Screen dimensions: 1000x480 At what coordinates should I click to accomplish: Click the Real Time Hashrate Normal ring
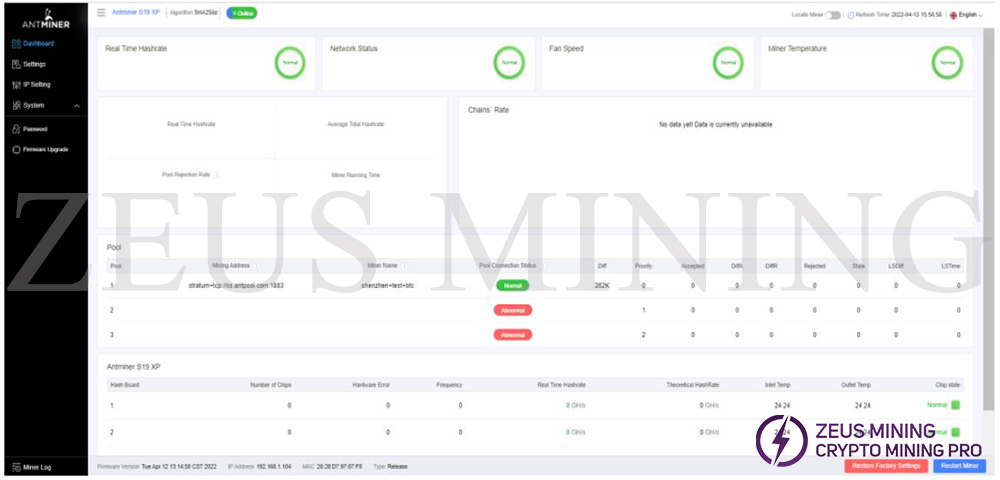290,62
